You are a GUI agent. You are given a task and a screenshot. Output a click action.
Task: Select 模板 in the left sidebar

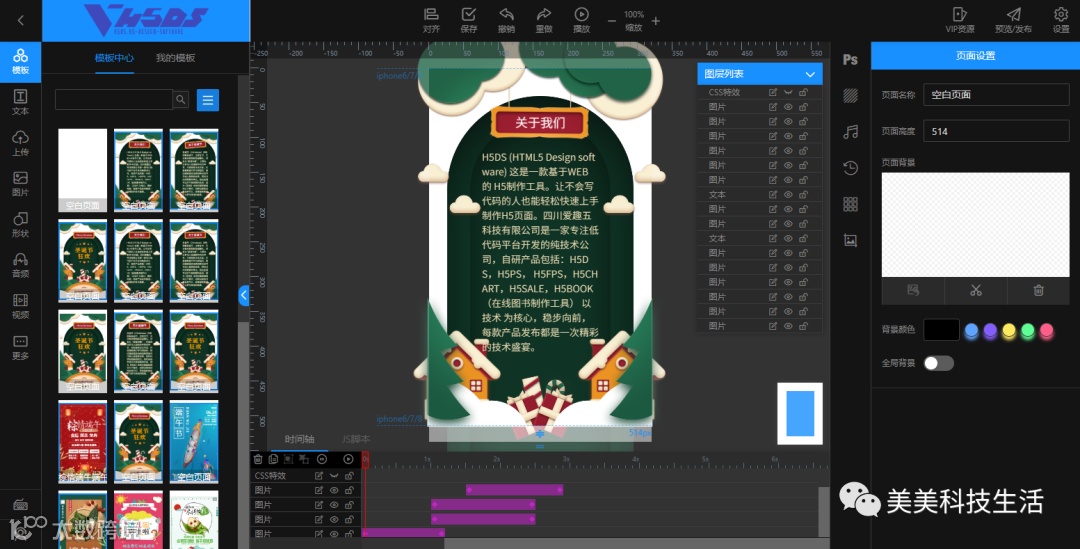coord(21,62)
